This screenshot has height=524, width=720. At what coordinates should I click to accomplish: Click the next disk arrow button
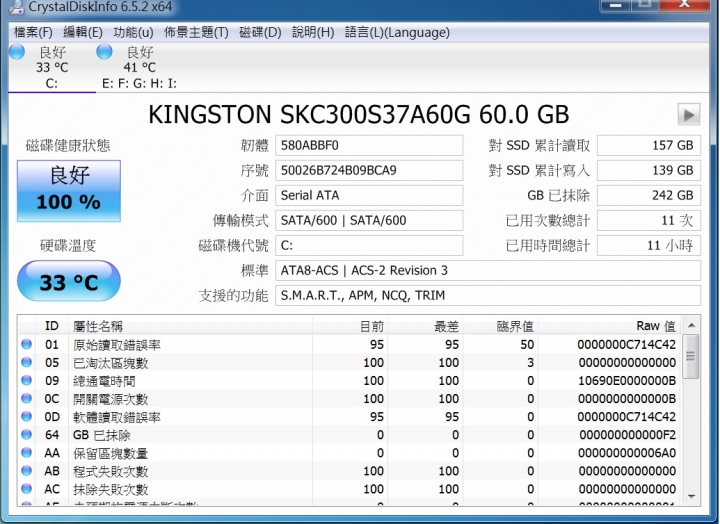click(x=689, y=114)
